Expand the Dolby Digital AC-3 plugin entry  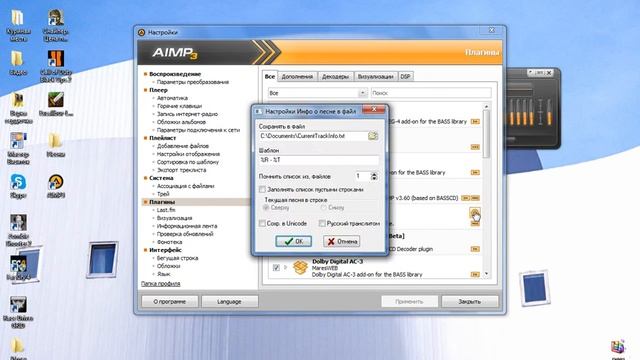tap(285, 268)
